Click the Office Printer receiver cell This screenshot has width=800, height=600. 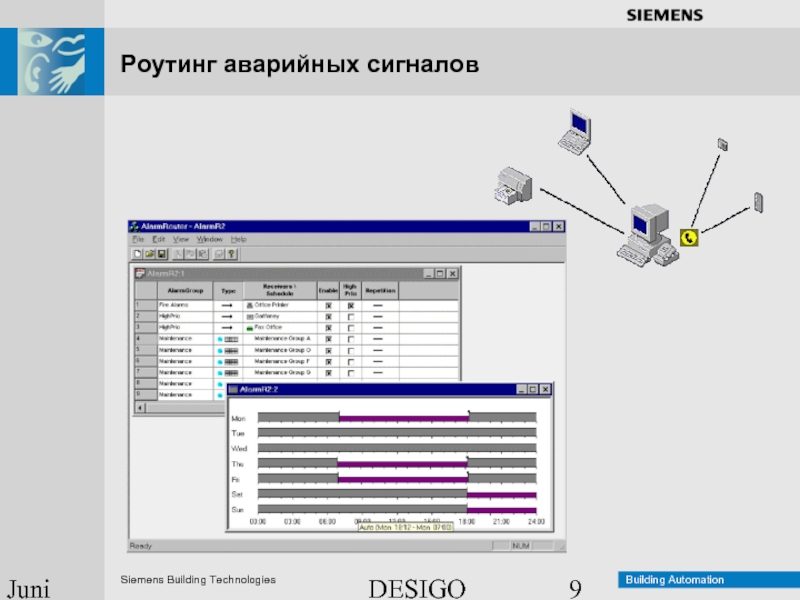point(280,305)
